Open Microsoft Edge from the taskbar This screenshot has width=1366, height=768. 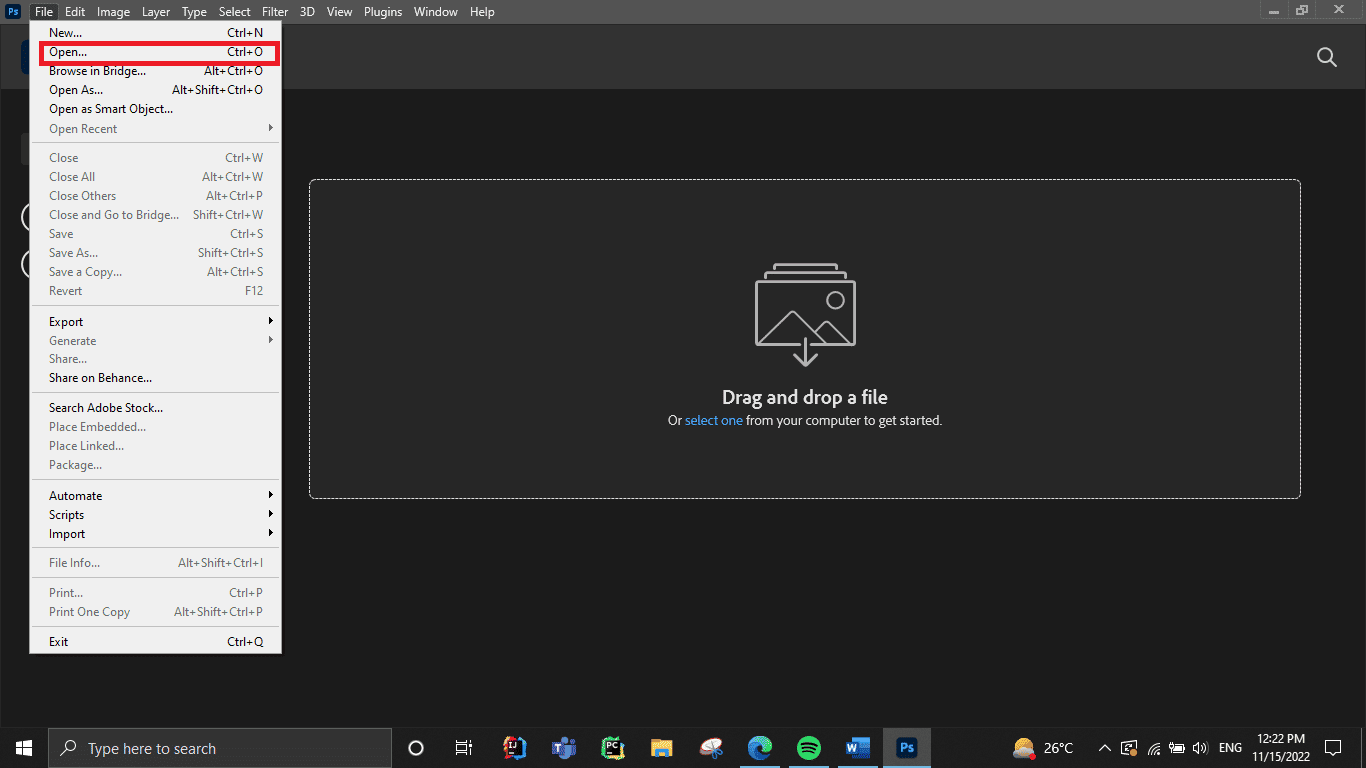click(x=760, y=747)
